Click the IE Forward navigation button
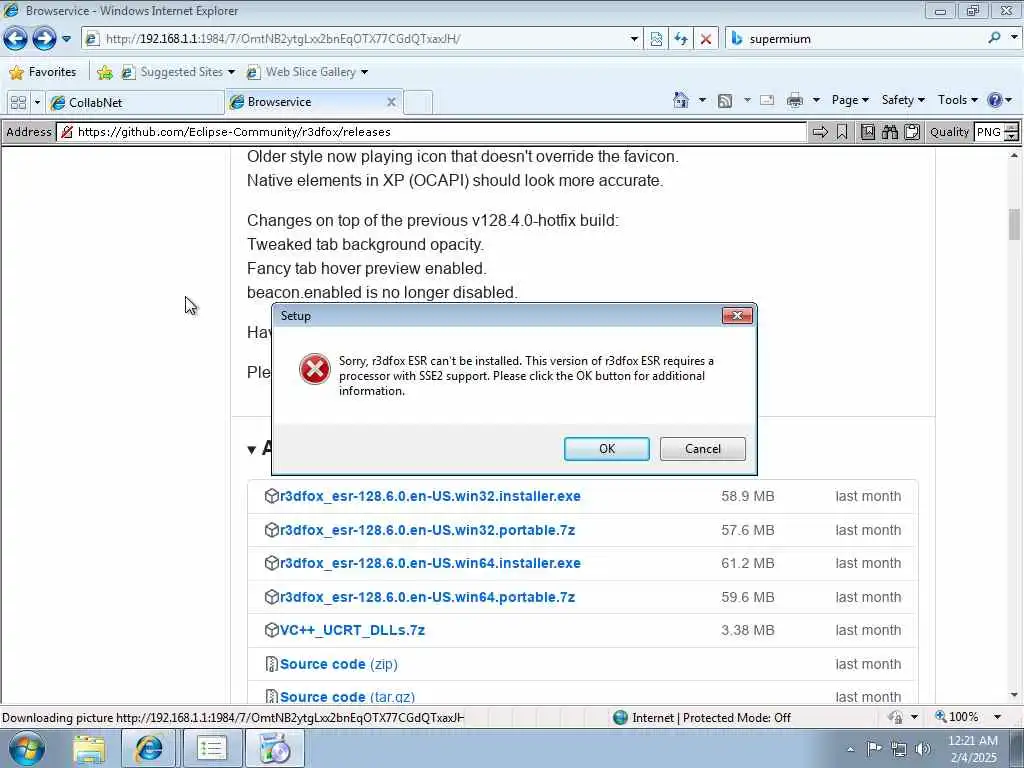Screen dimensions: 1024x768 (44, 39)
